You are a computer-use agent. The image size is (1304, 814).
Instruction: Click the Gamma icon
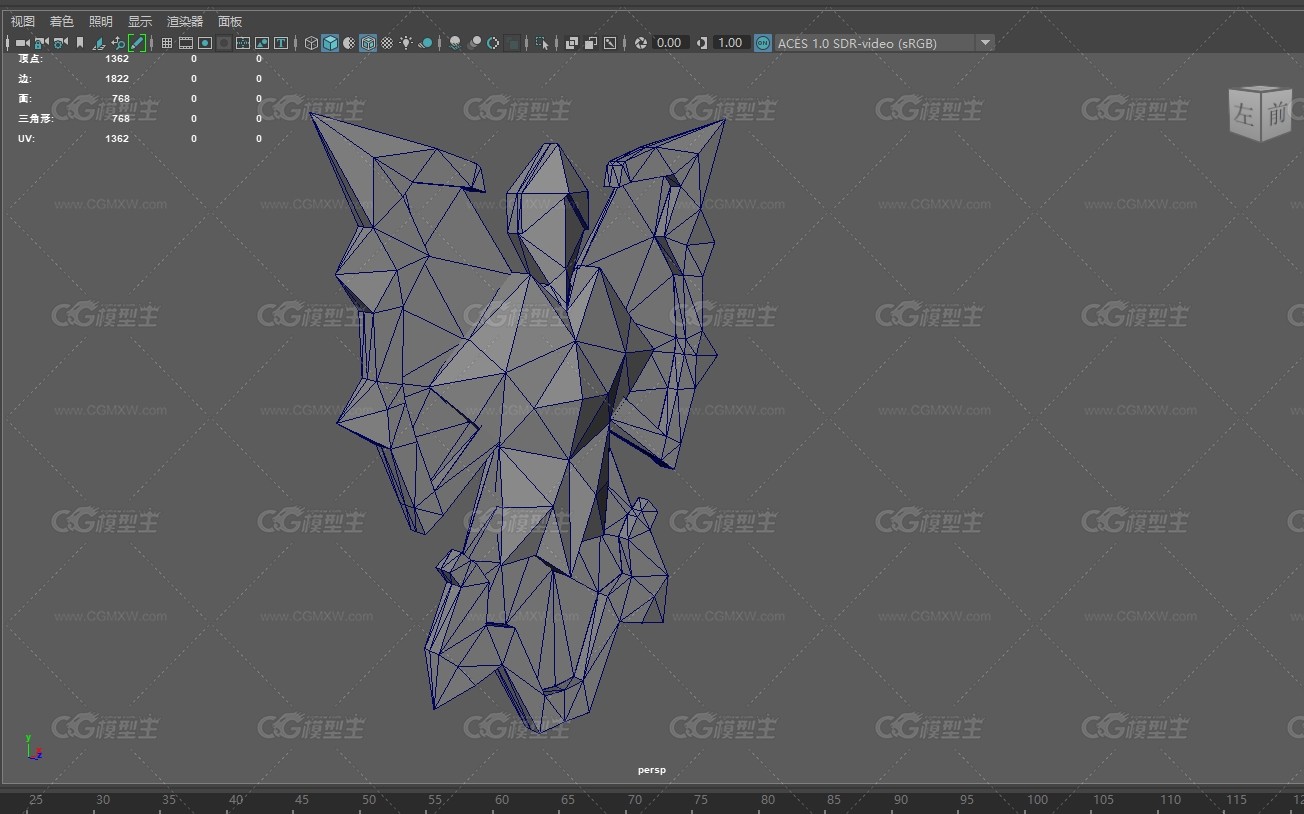[x=702, y=43]
